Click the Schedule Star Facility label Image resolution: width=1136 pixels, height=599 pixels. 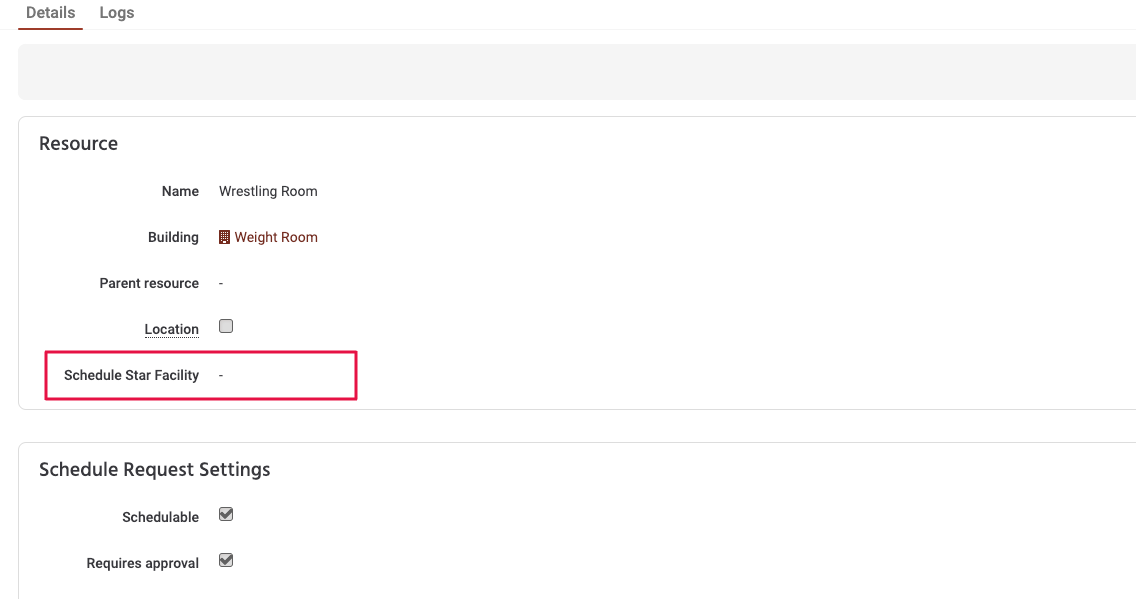[x=131, y=375]
